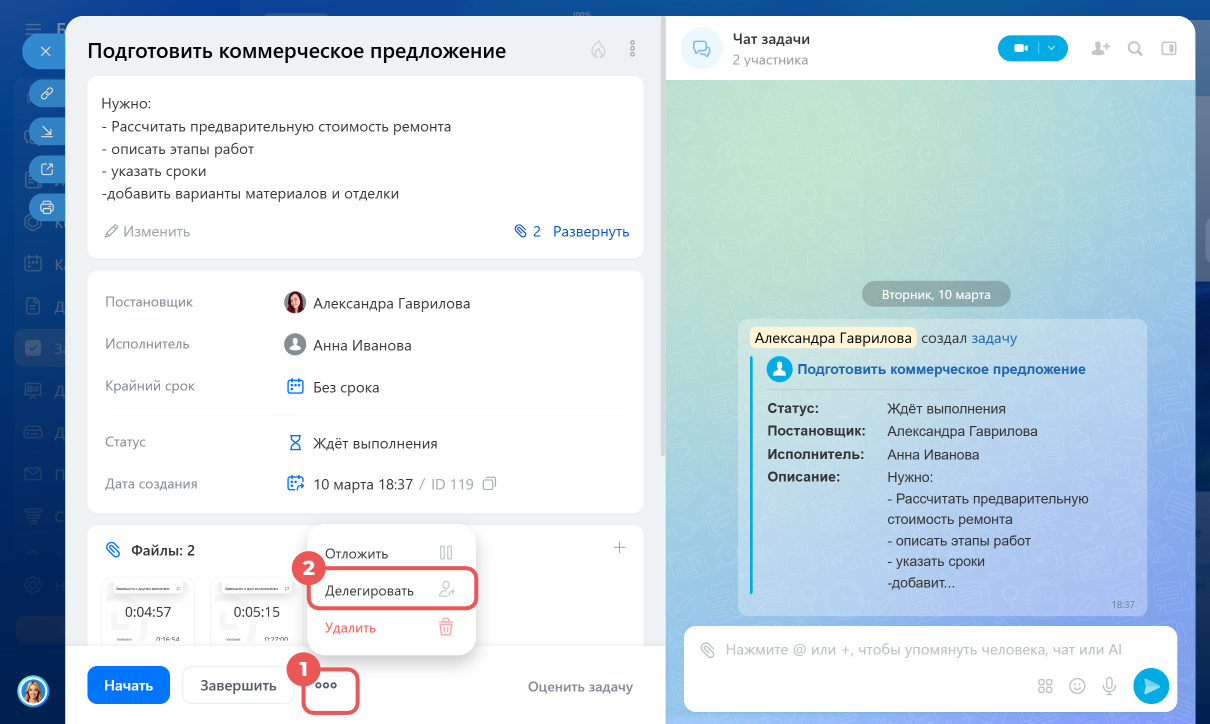This screenshot has height=724, width=1210.
Task: Click the add participant icon in chat header
Action: (x=1100, y=48)
